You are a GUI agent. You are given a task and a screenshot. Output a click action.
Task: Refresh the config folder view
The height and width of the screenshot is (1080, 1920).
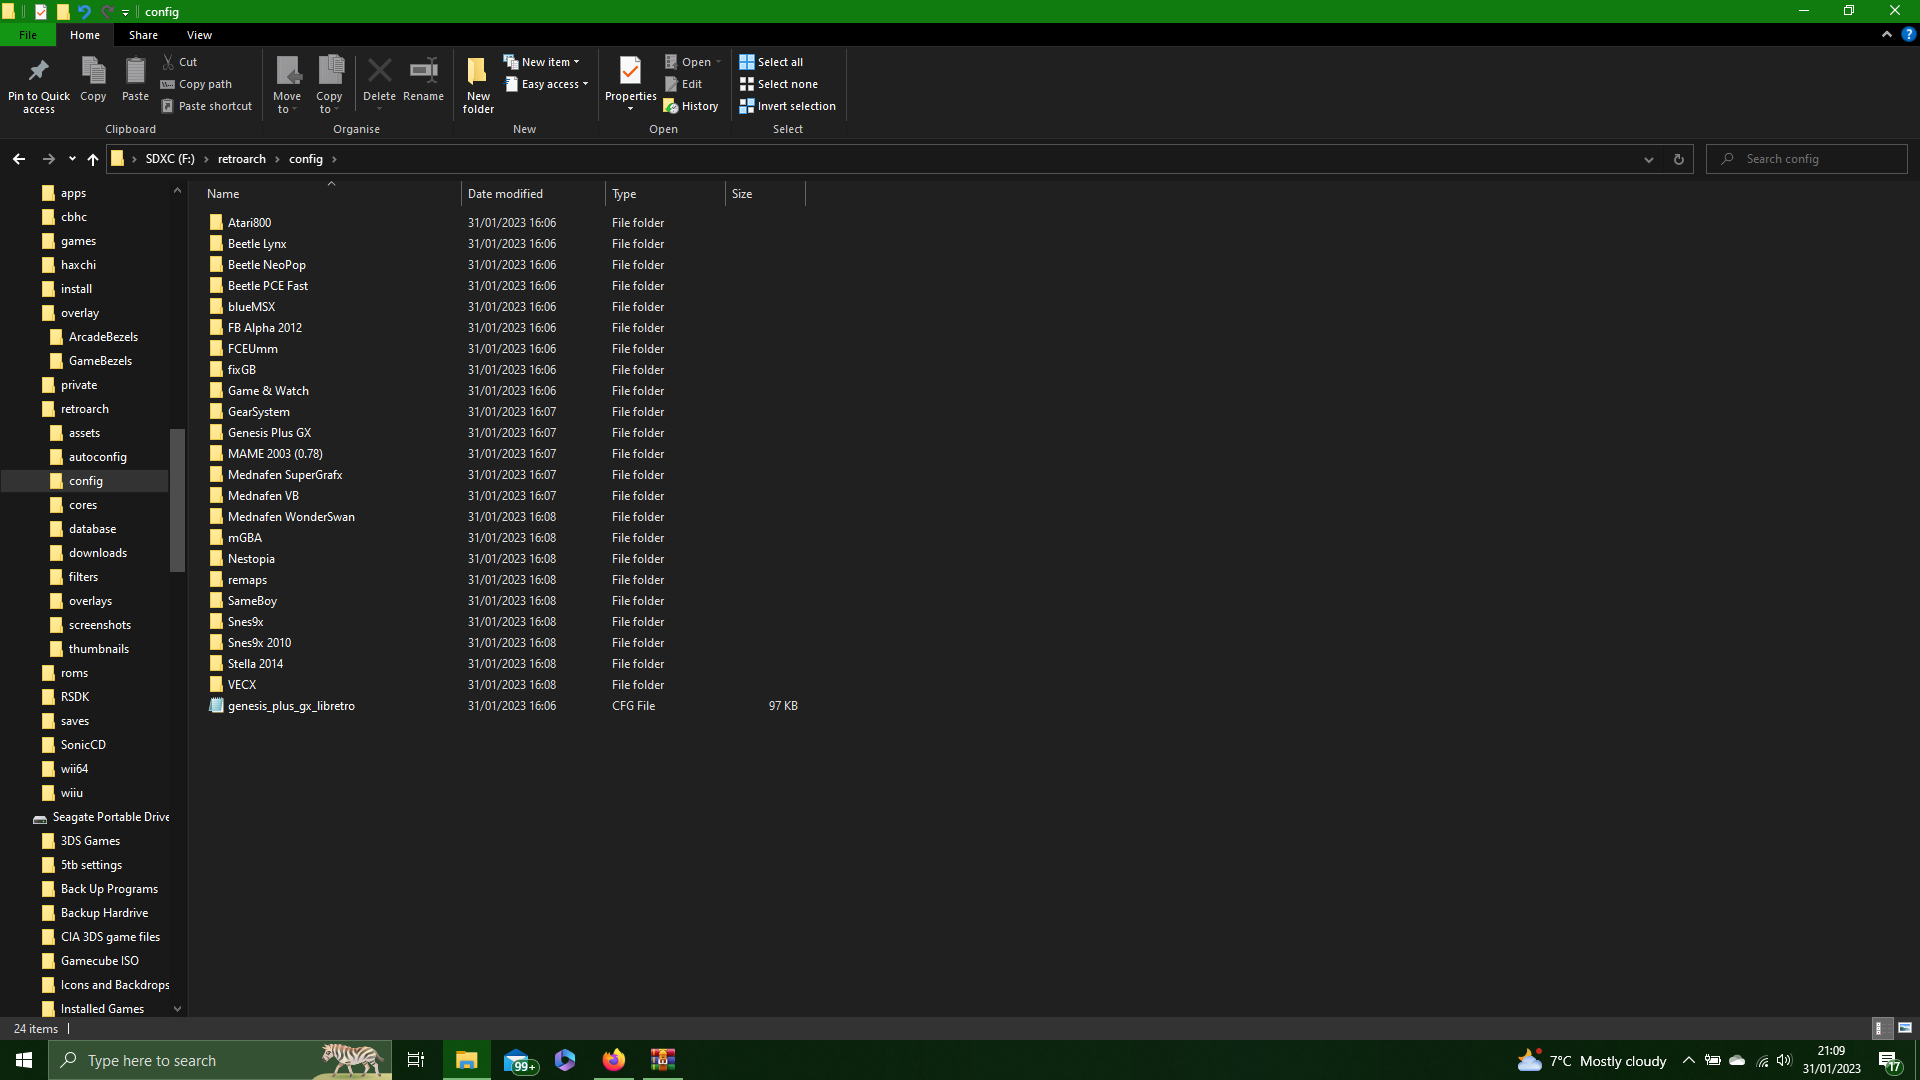coord(1679,159)
